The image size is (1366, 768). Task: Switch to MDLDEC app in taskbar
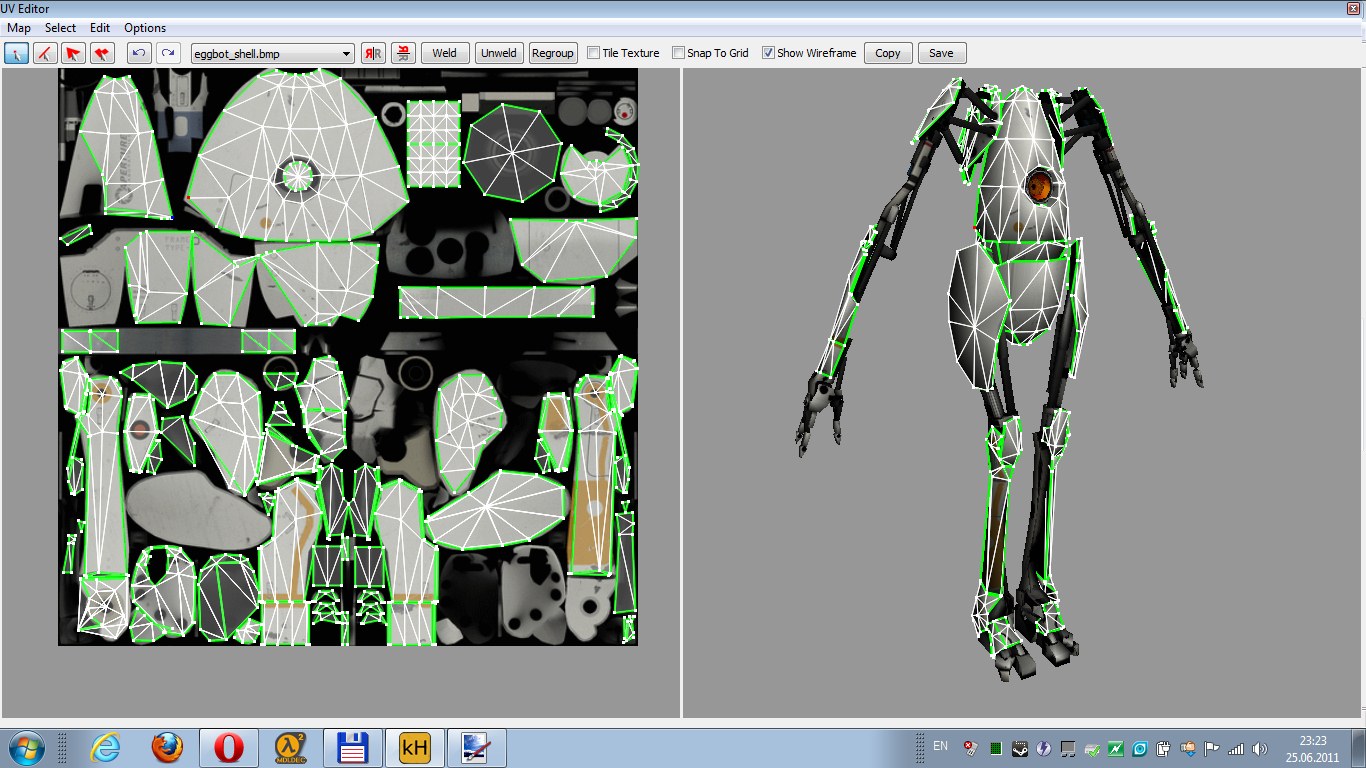pos(290,747)
